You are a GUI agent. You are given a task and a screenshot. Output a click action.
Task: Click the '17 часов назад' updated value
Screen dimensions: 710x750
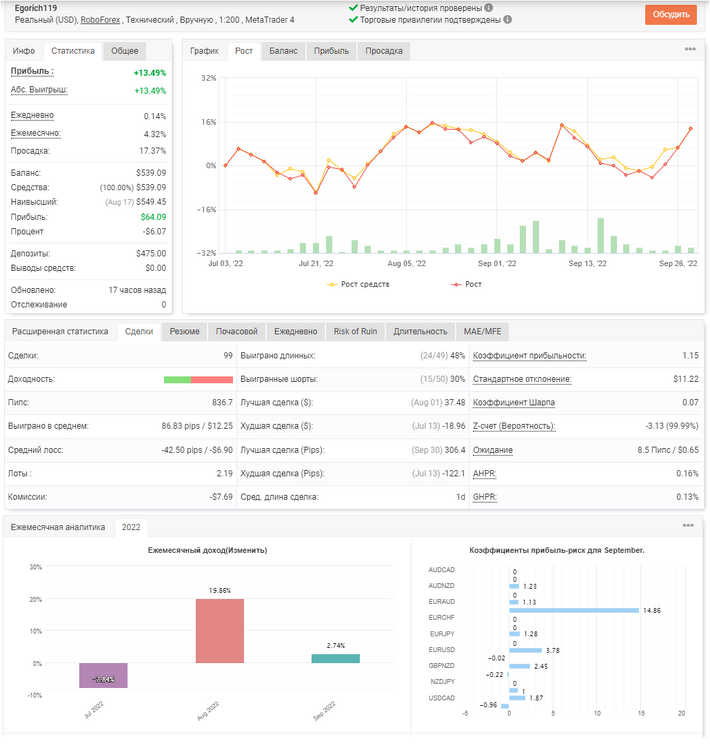tap(137, 290)
